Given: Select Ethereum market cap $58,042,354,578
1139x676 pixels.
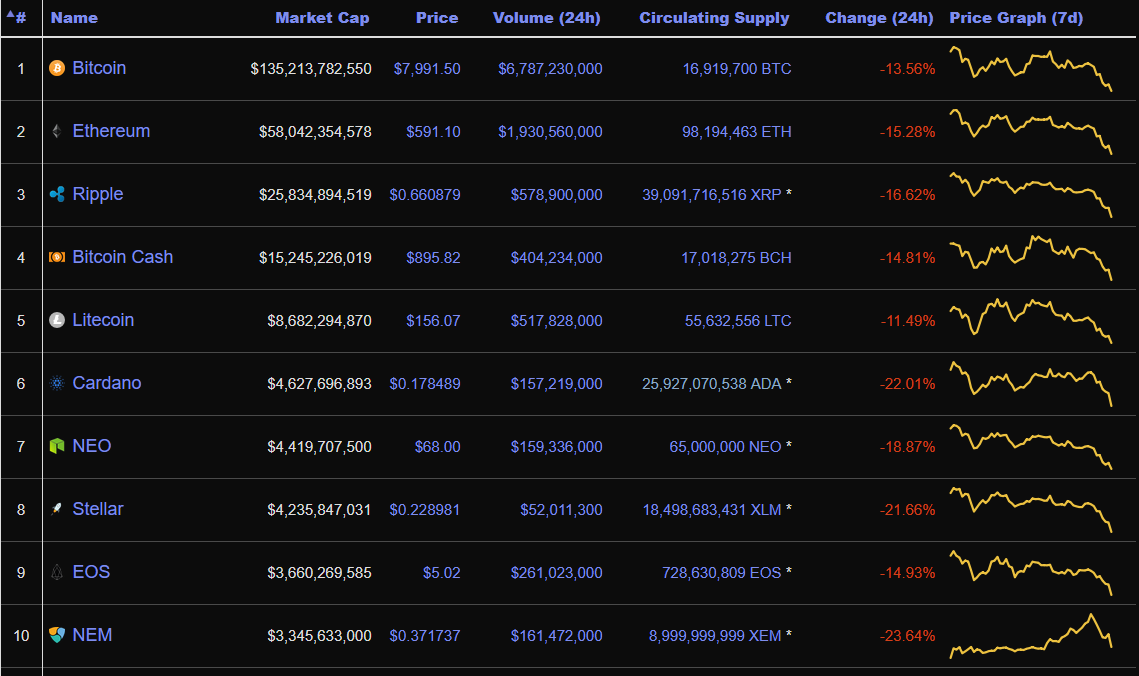Looking at the screenshot, I should pyautogui.click(x=315, y=132).
